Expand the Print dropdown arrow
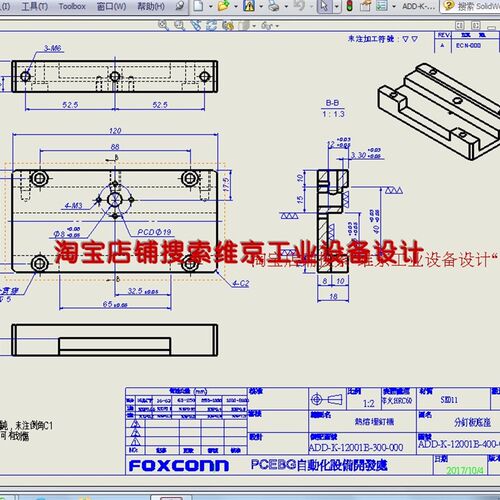Image resolution: width=500 pixels, height=500 pixels. [286, 6]
